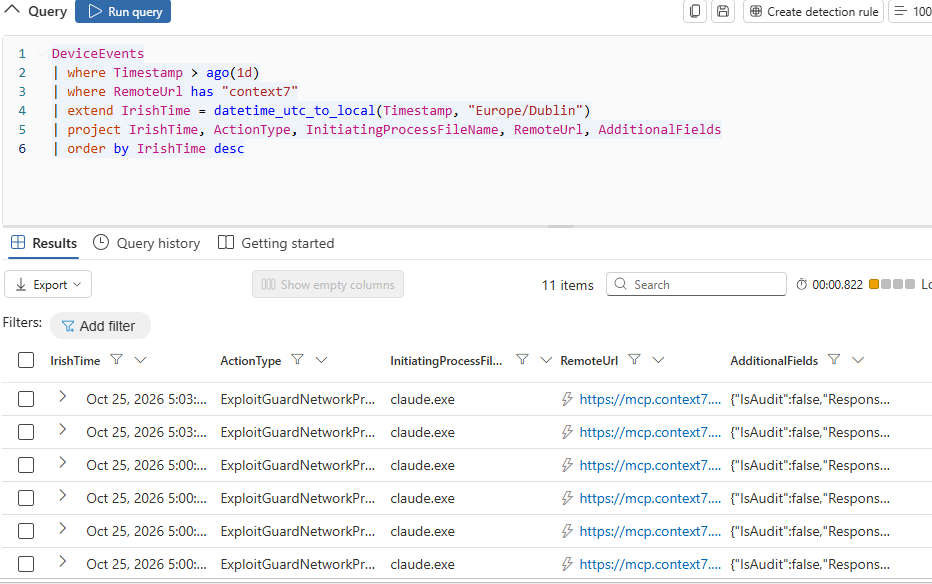Tick the select-all checkbox in the header row
This screenshot has height=584, width=932.
point(26,360)
